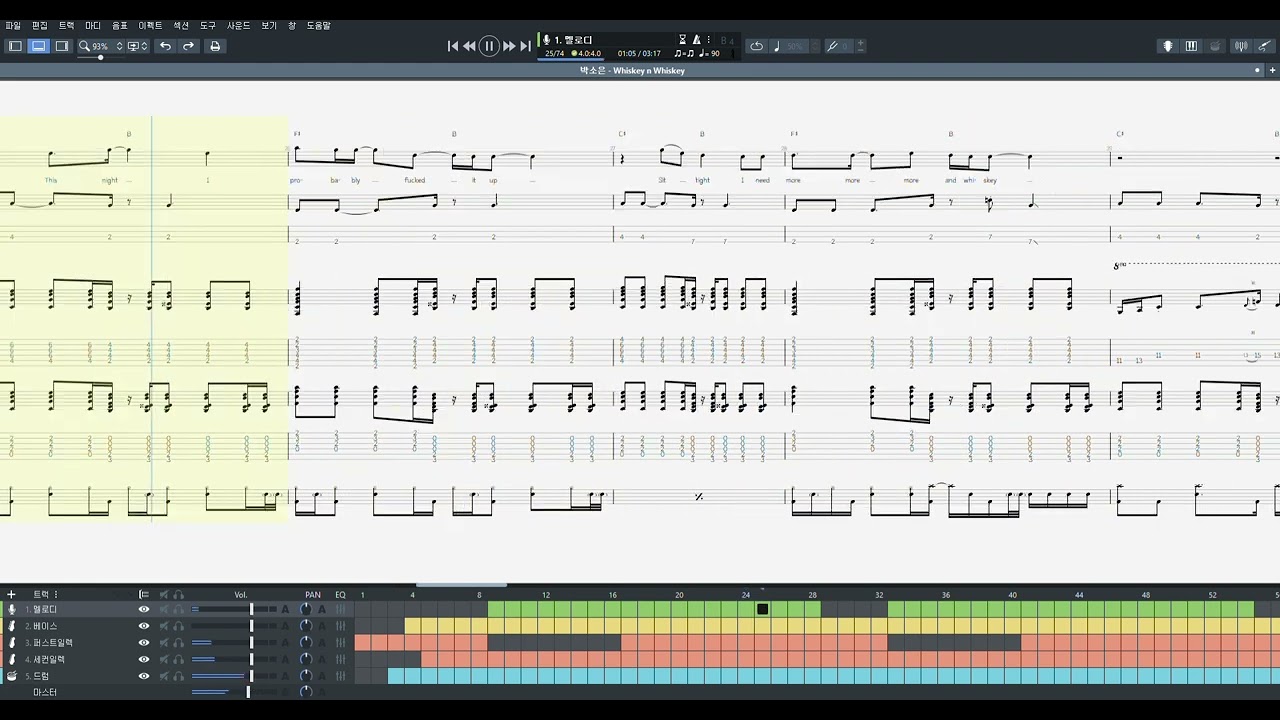Toggle the bottom global view panel
The image size is (1280, 720).
click(x=38, y=46)
